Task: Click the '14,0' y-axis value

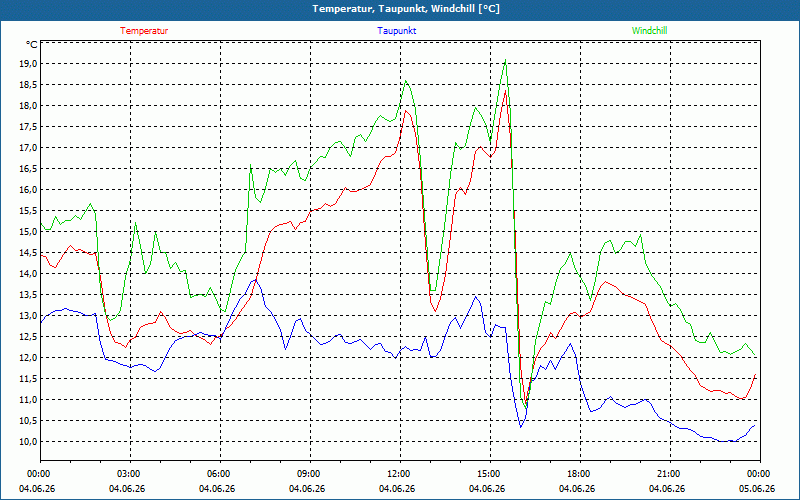Action: (28, 273)
